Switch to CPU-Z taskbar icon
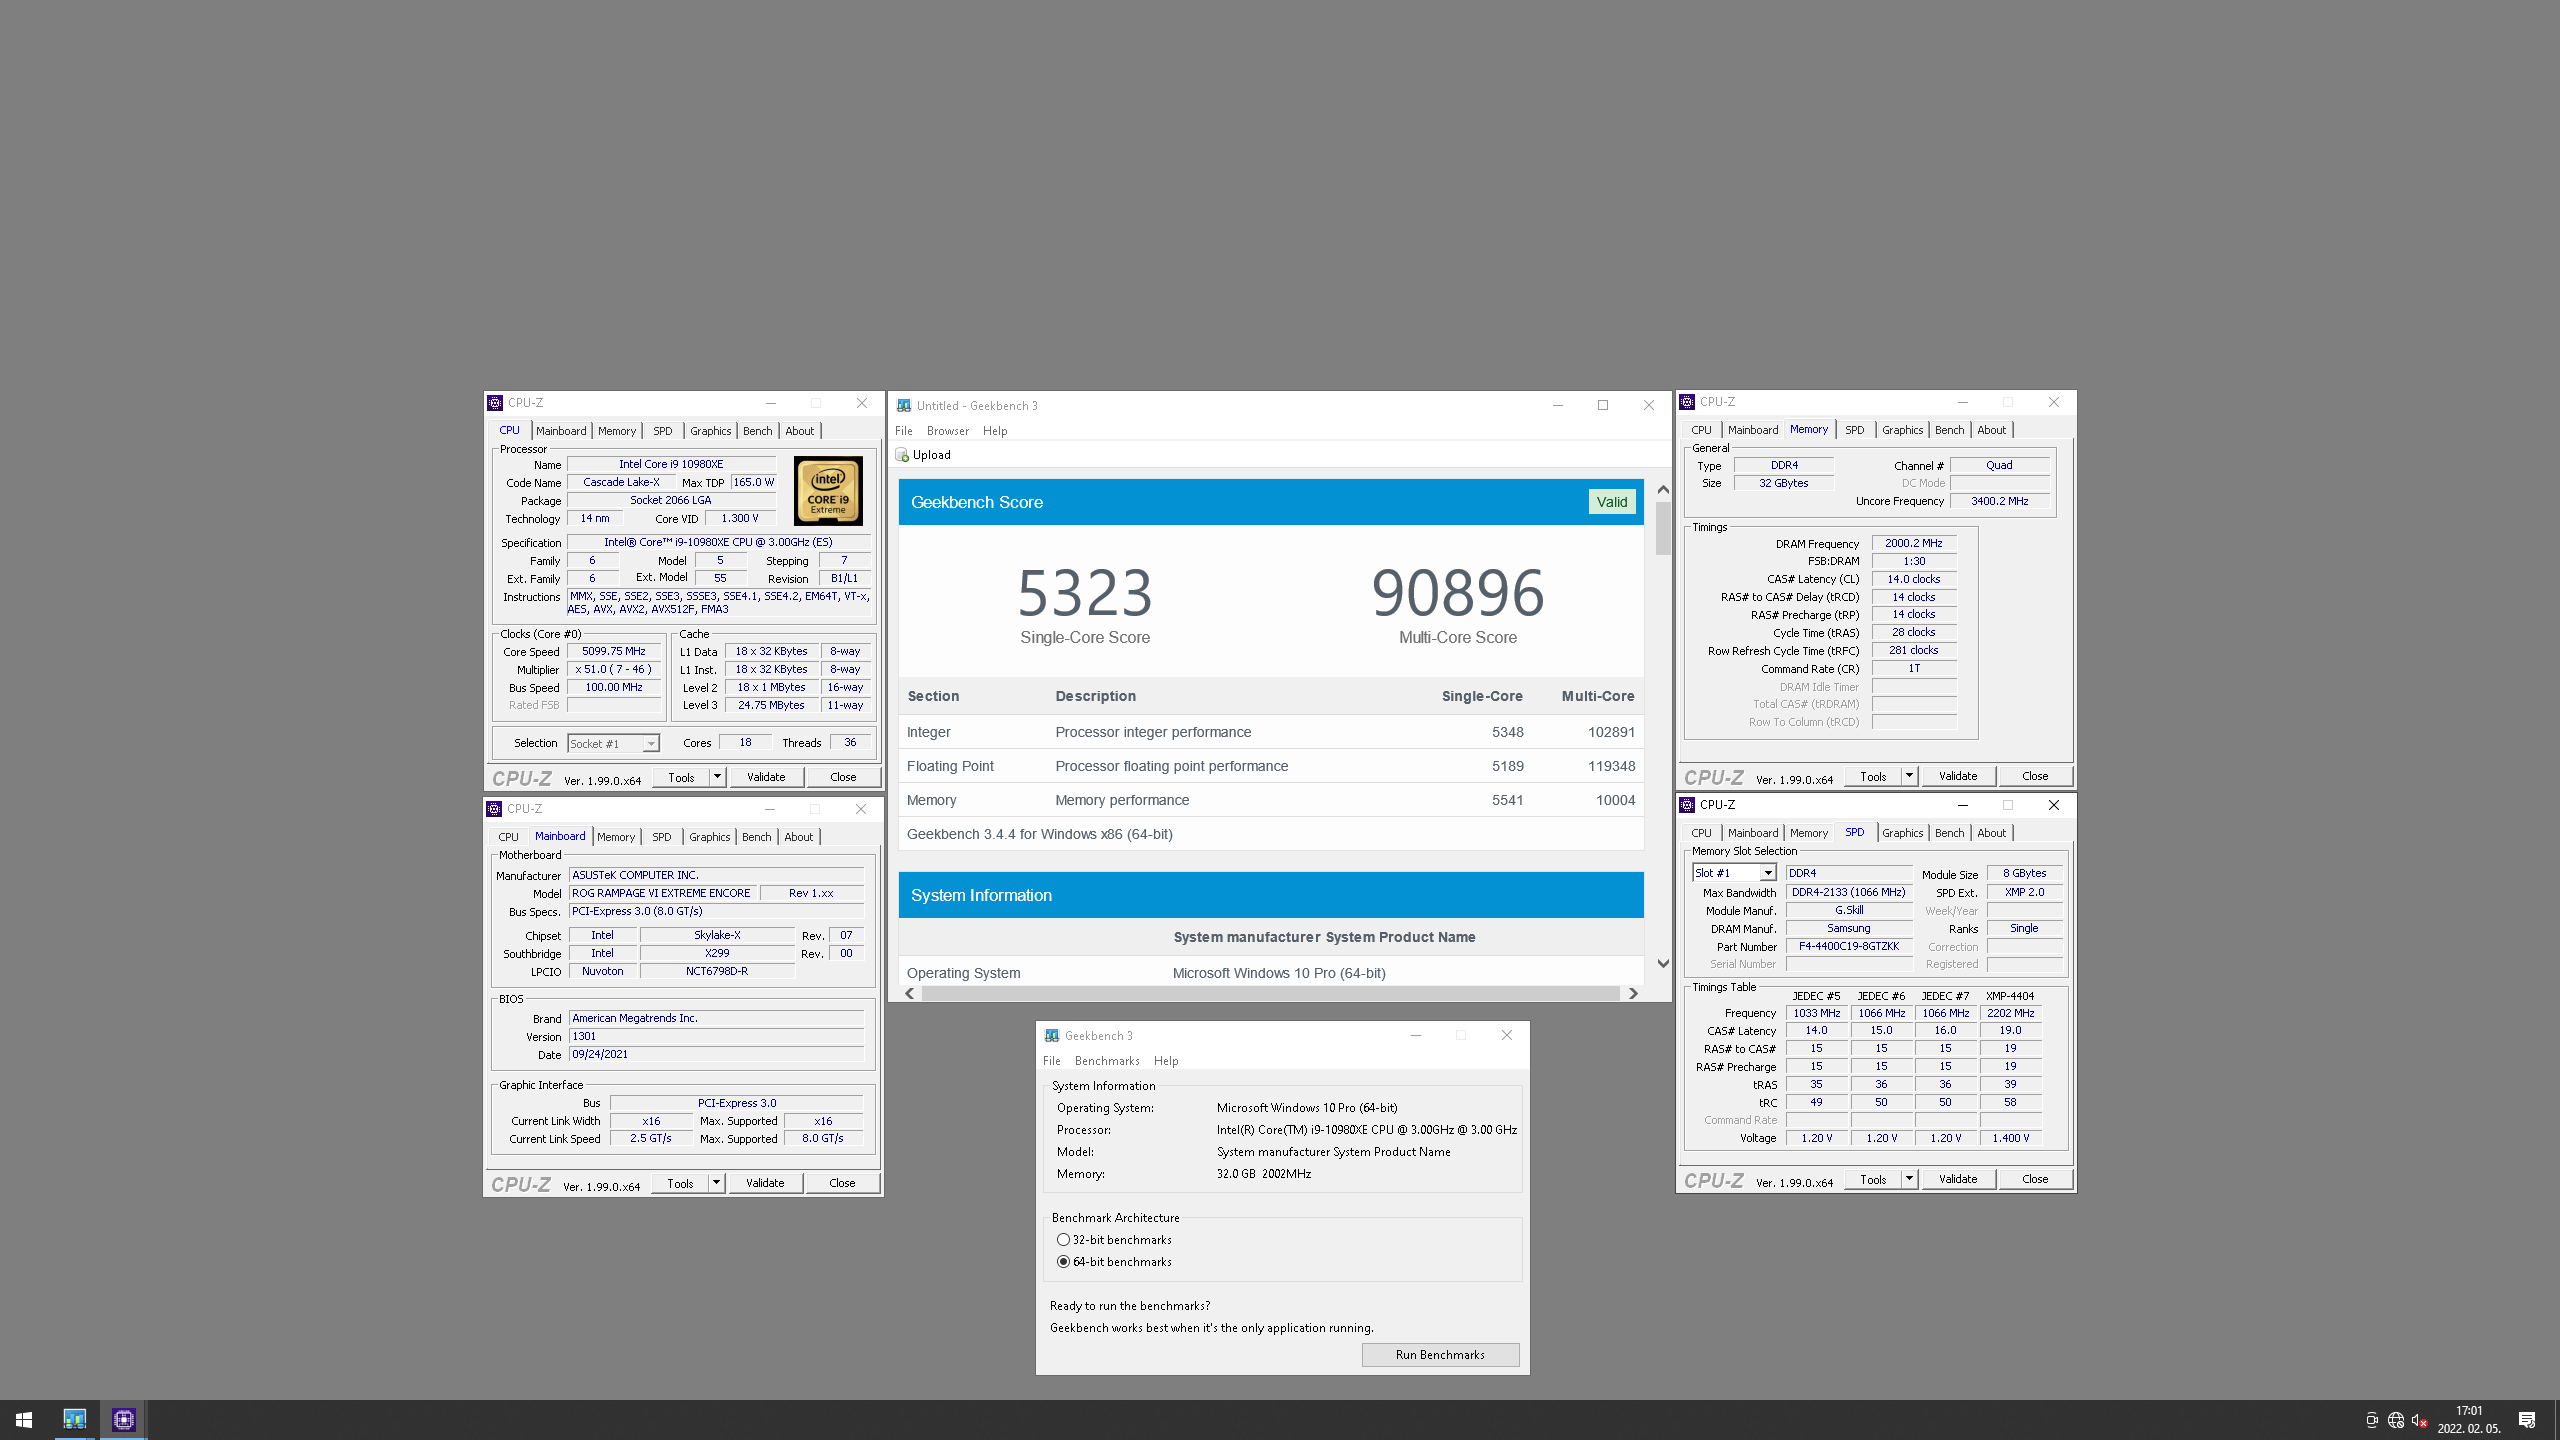The width and height of the screenshot is (2560, 1440). tap(123, 1419)
